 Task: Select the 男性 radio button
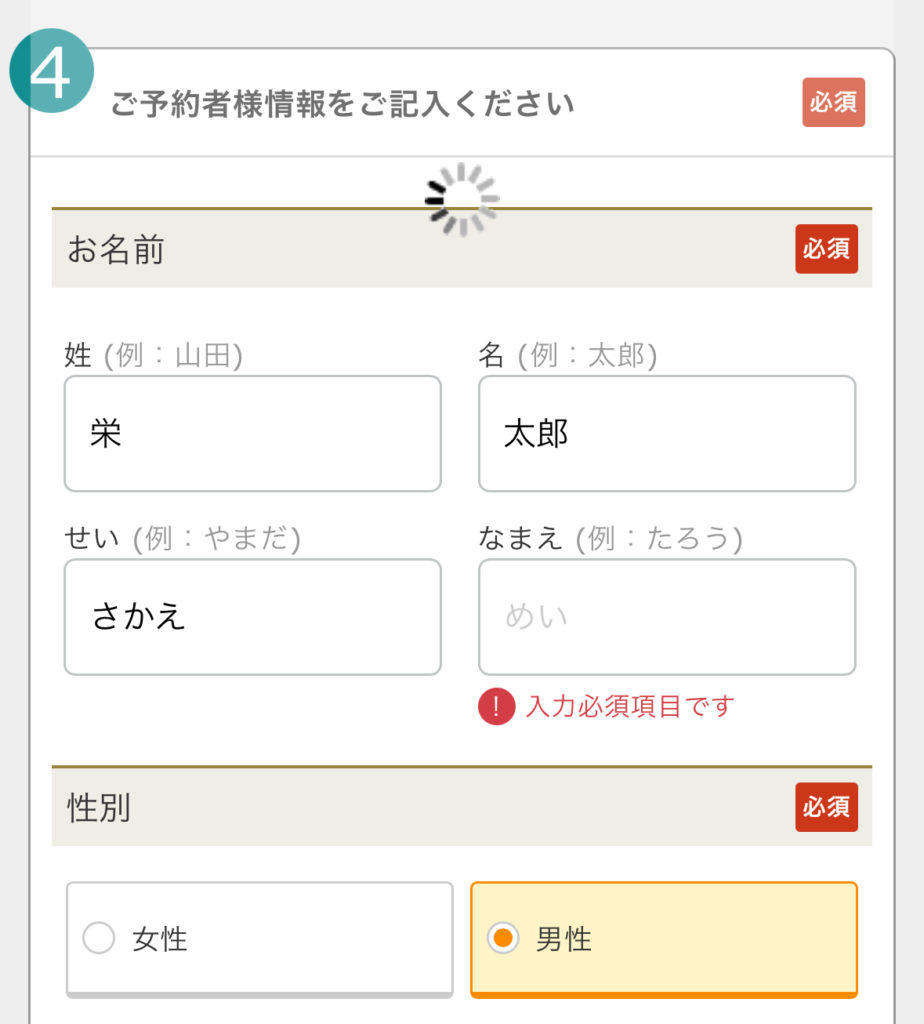pyautogui.click(x=503, y=939)
